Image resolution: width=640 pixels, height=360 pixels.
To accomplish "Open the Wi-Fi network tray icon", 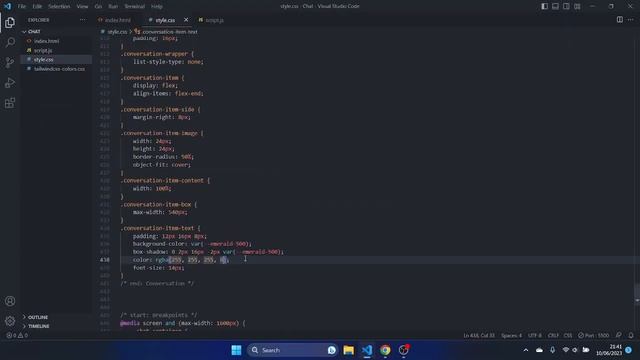I will tap(566, 350).
